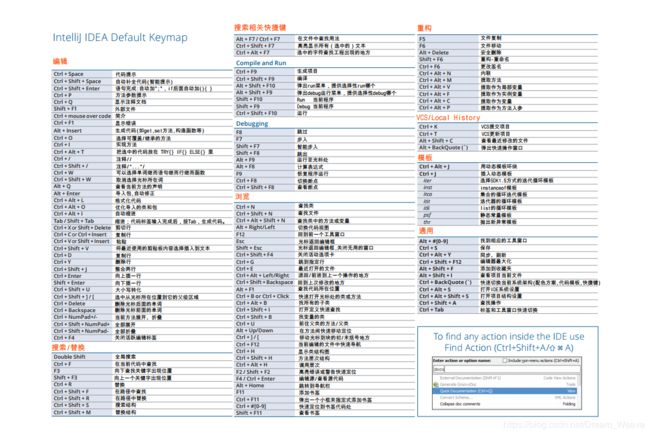
Task: Click the 'Ctrl + B or Ctrl + Click' cell
Action: [262, 296]
